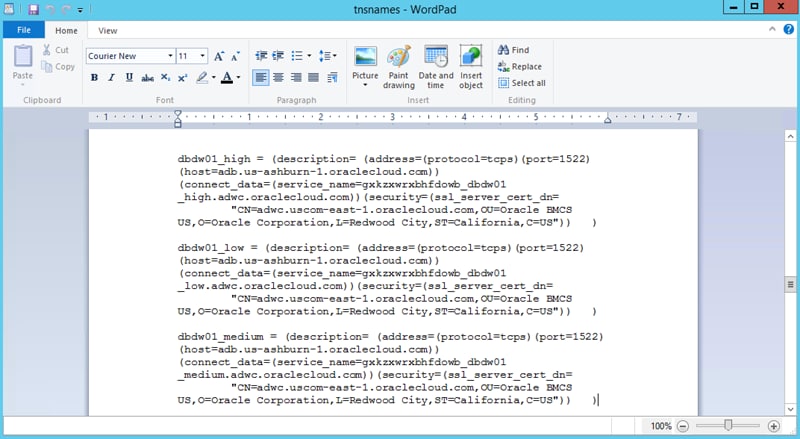Click the Justify alignment icon

coord(313,78)
